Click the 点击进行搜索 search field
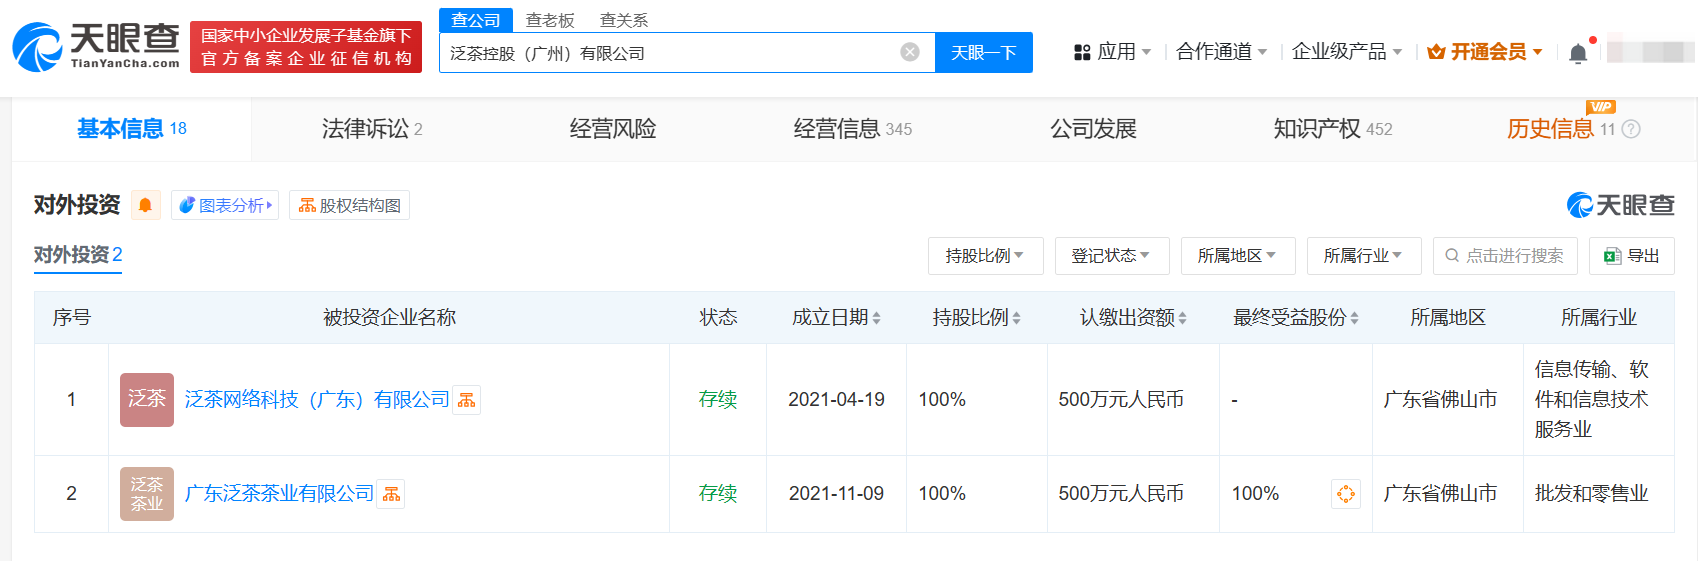Viewport: 1698px width, 561px height. point(1504,256)
